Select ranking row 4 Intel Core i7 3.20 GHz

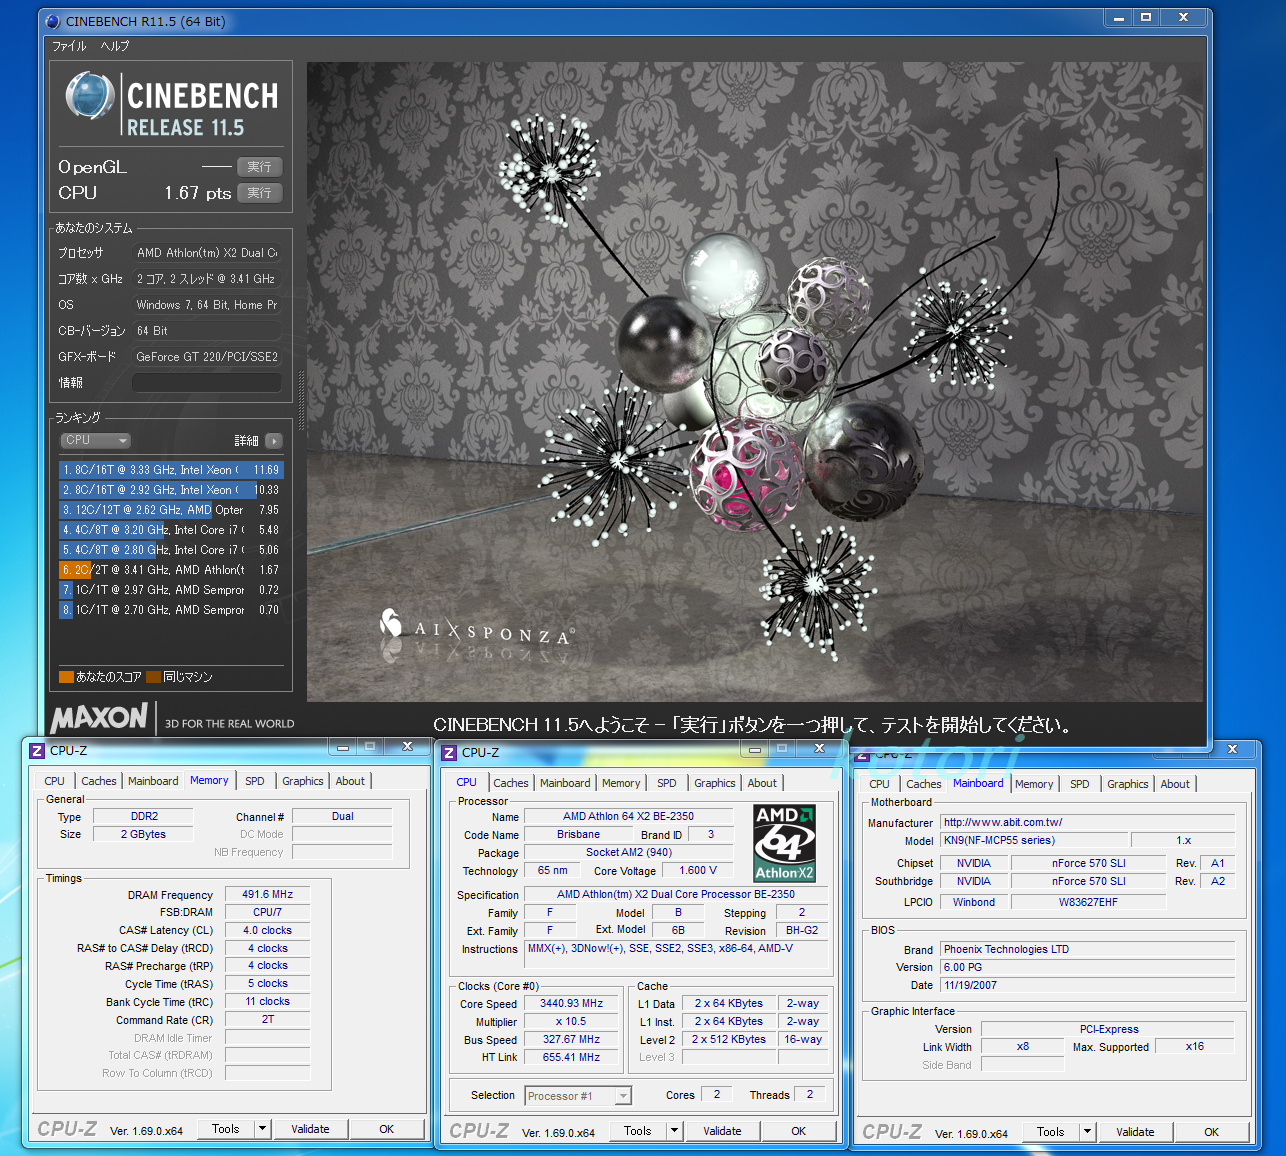tap(171, 530)
